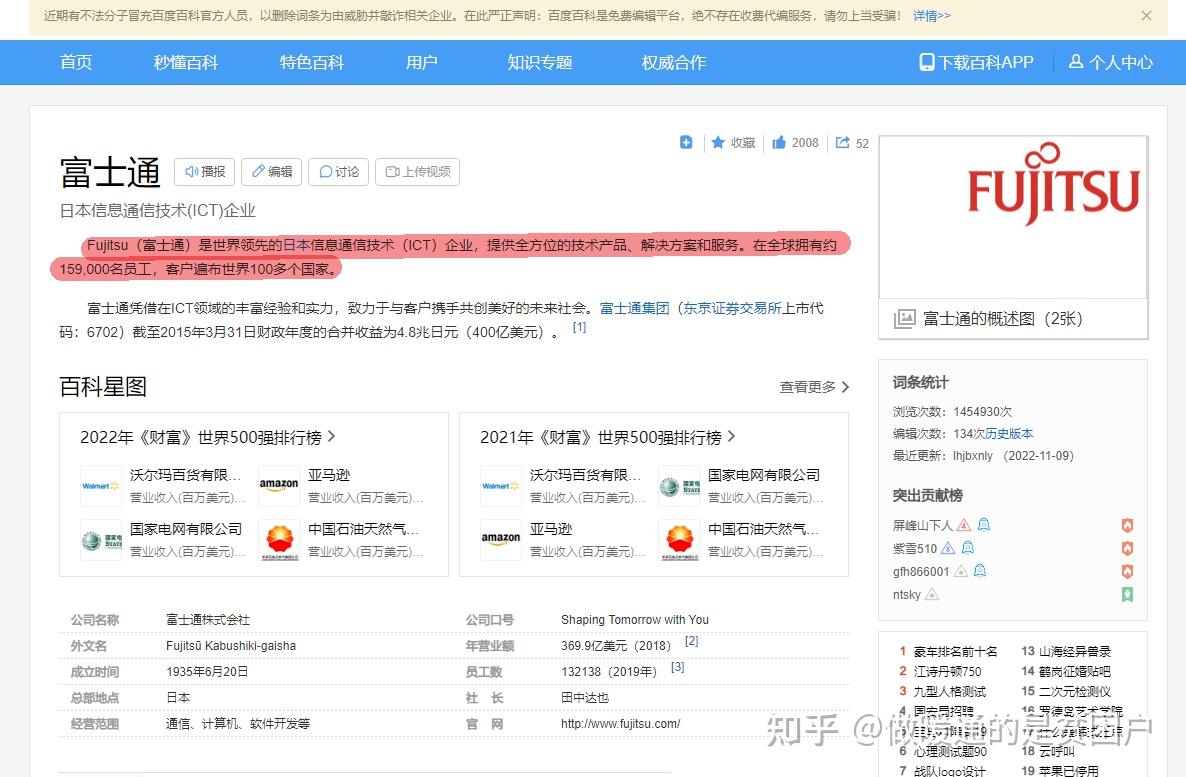1186x777 pixels.
Task: Click triangle badge next to 紫雪510
Action: pyautogui.click(x=948, y=548)
